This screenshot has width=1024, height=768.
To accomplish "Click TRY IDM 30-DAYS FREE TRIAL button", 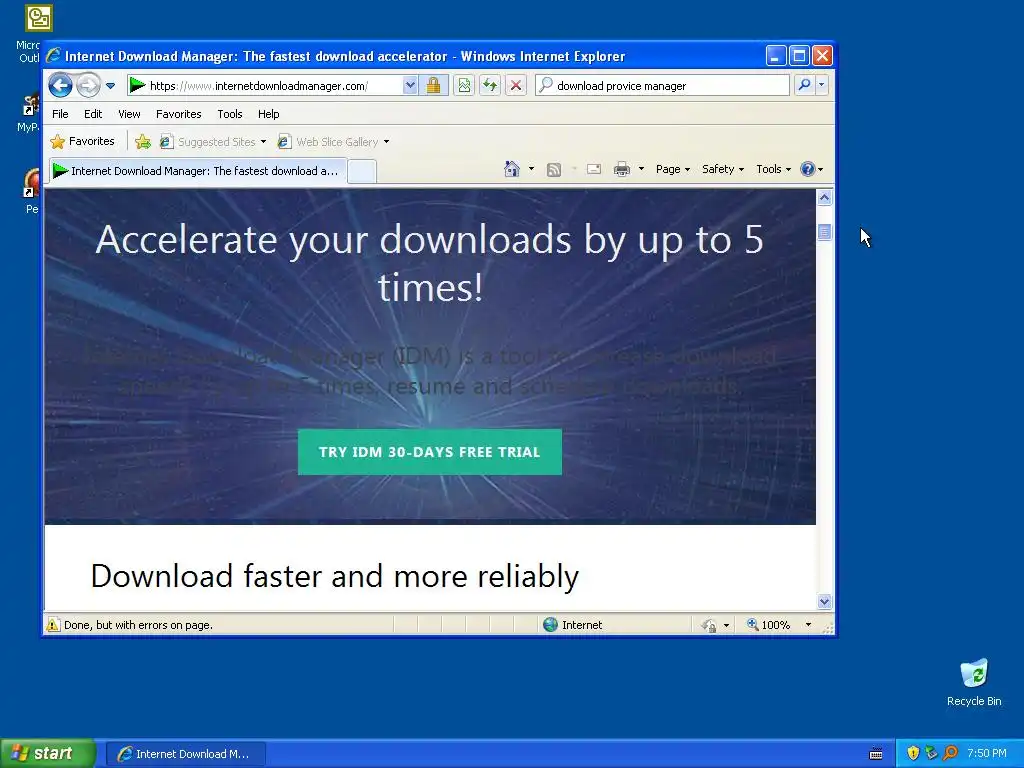I will [x=430, y=452].
